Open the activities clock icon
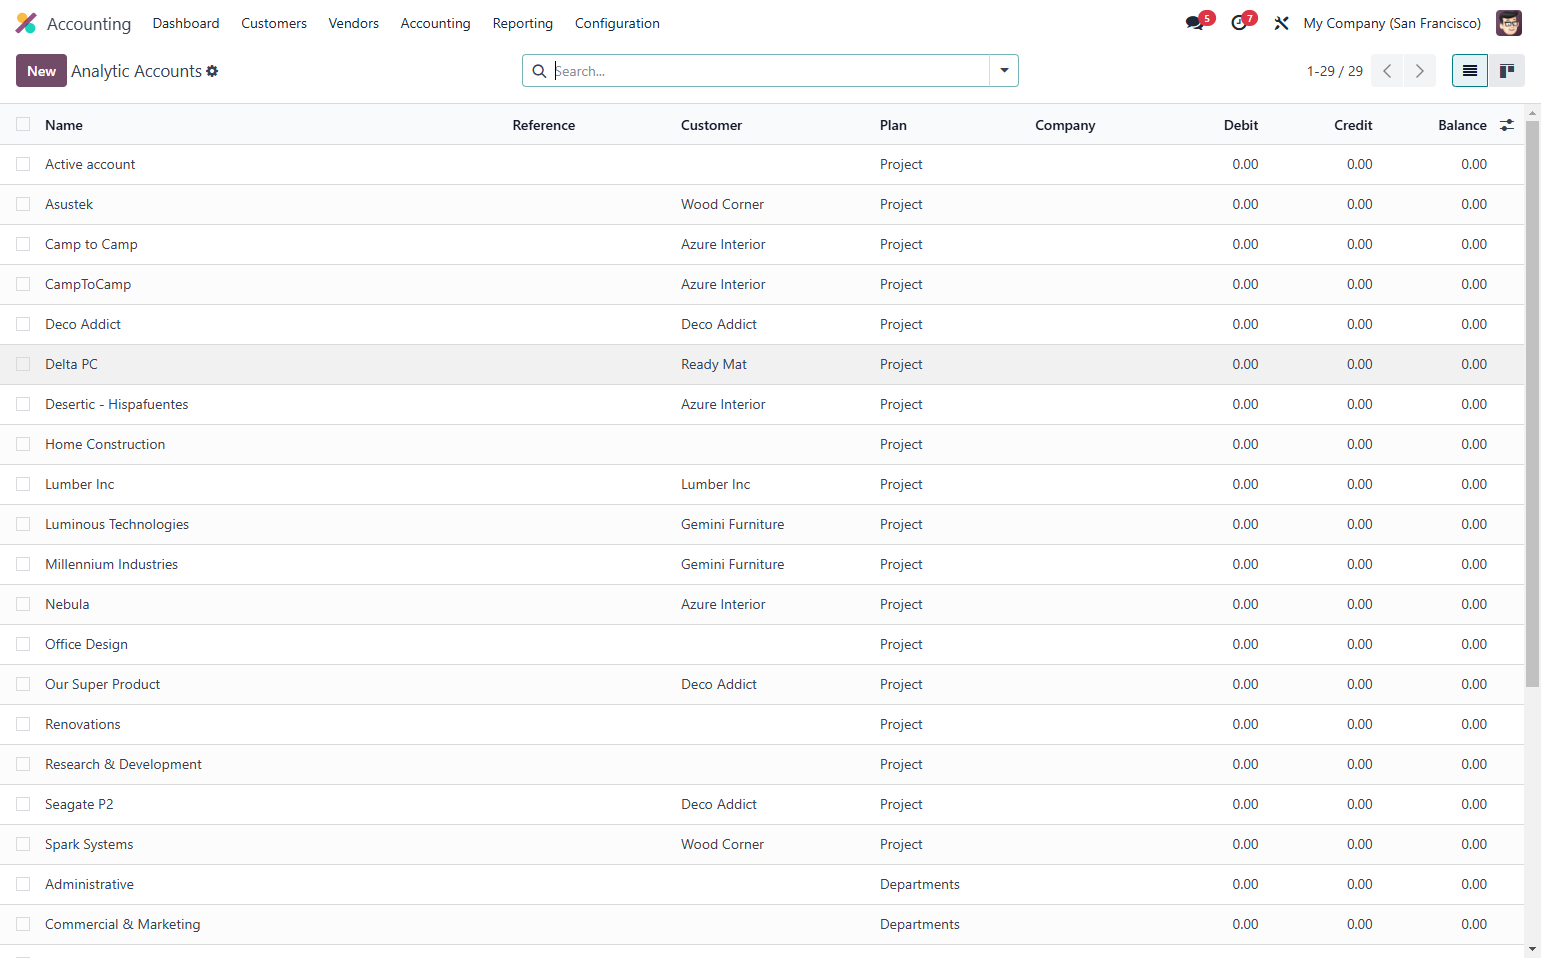Image resolution: width=1541 pixels, height=958 pixels. [1240, 23]
